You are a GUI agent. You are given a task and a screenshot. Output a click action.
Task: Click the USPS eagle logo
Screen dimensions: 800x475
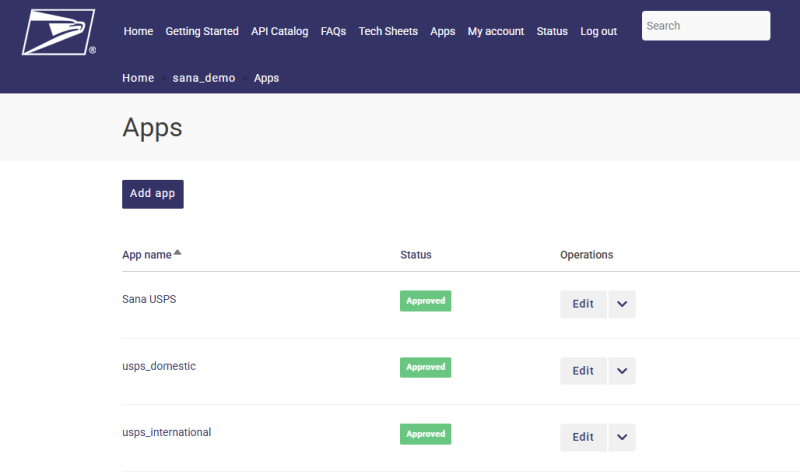58,32
